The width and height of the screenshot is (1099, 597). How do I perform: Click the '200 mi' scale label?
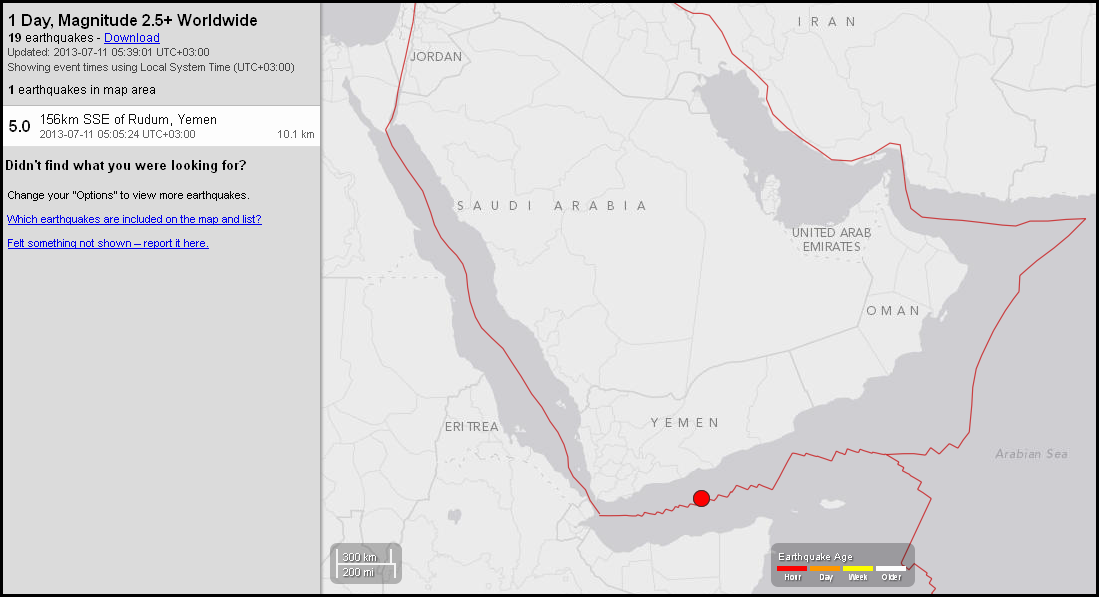(358, 572)
